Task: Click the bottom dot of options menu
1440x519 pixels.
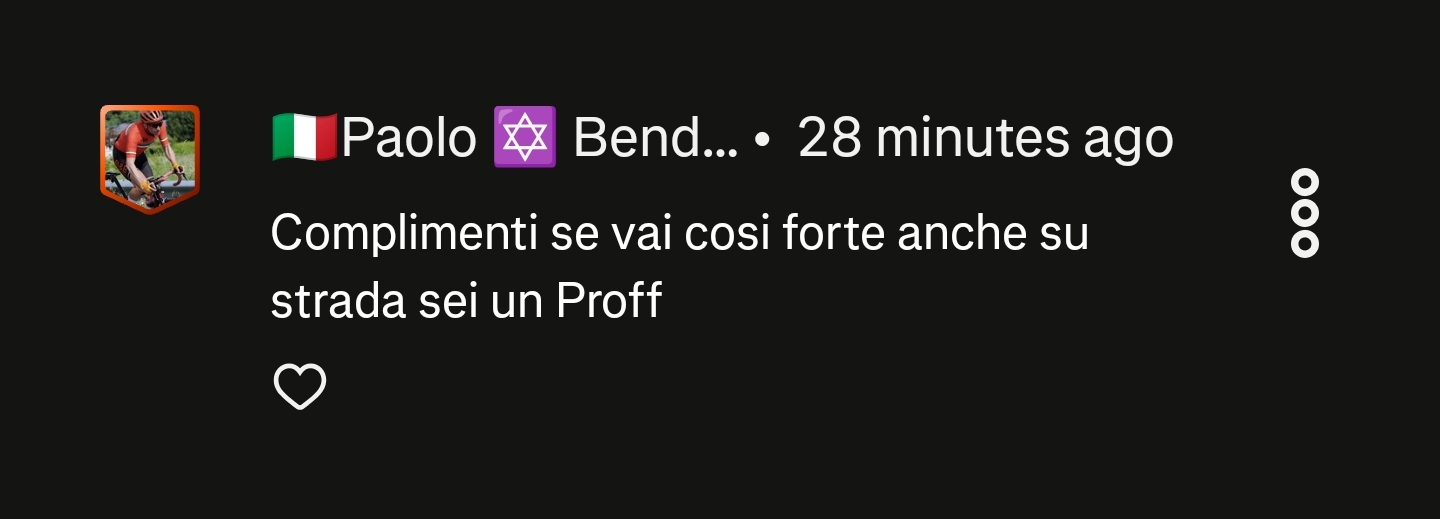Action: tap(1305, 244)
